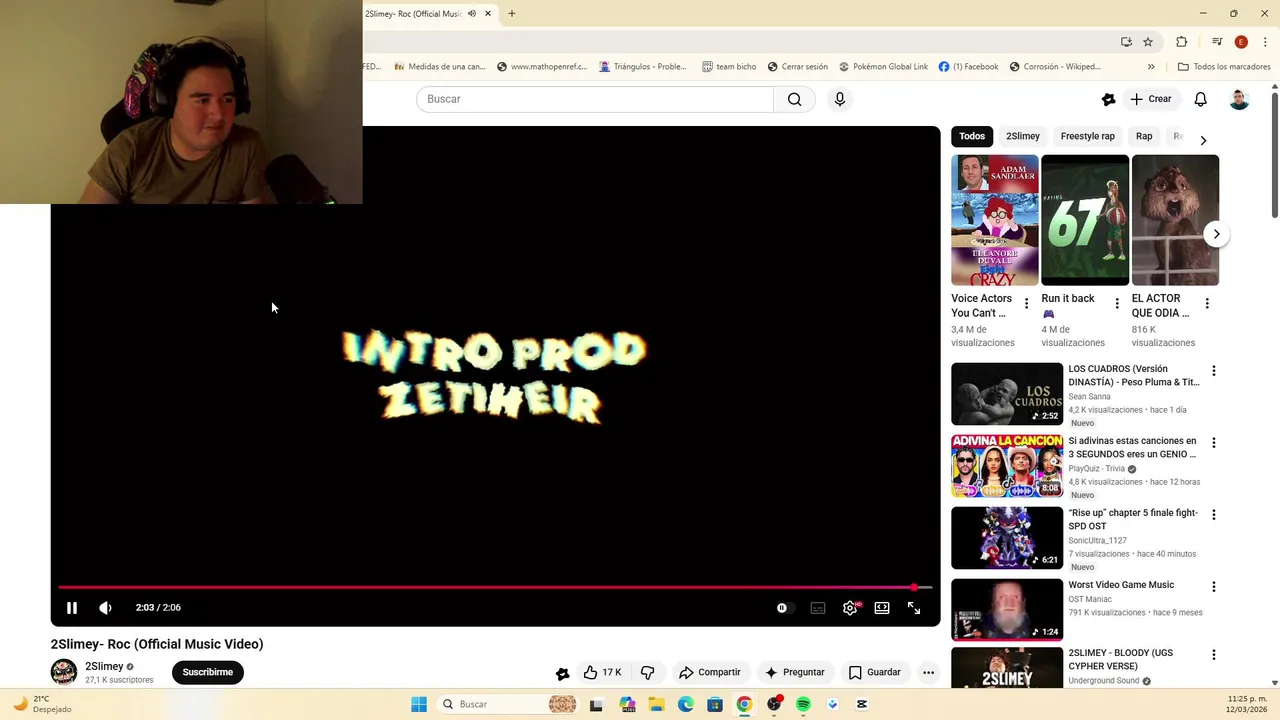Click the install app icon in the address bar
1280x720 pixels.
(x=1126, y=42)
